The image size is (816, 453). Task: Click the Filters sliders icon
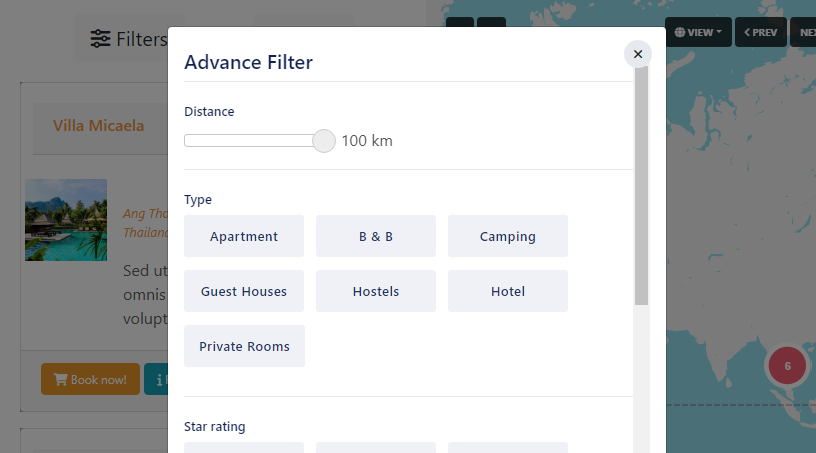click(100, 39)
